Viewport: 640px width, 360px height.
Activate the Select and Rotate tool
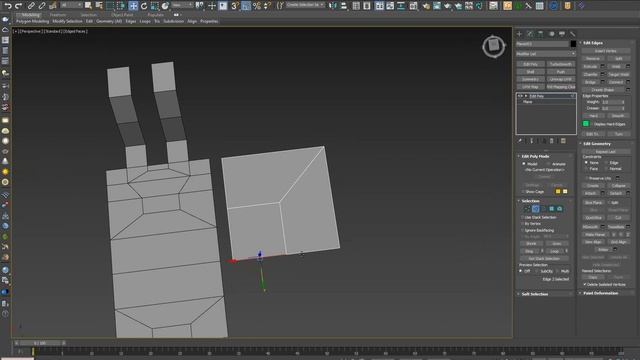[x=144, y=6]
